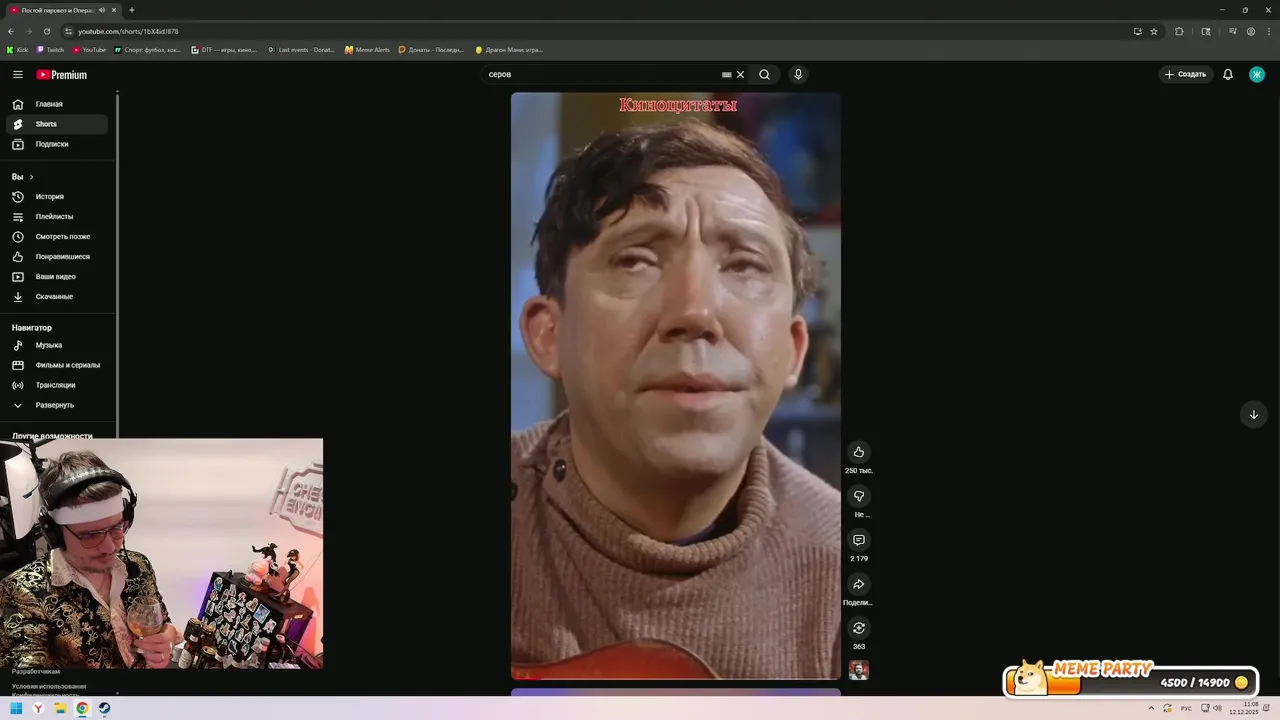Click the Shorts video player

tap(676, 386)
